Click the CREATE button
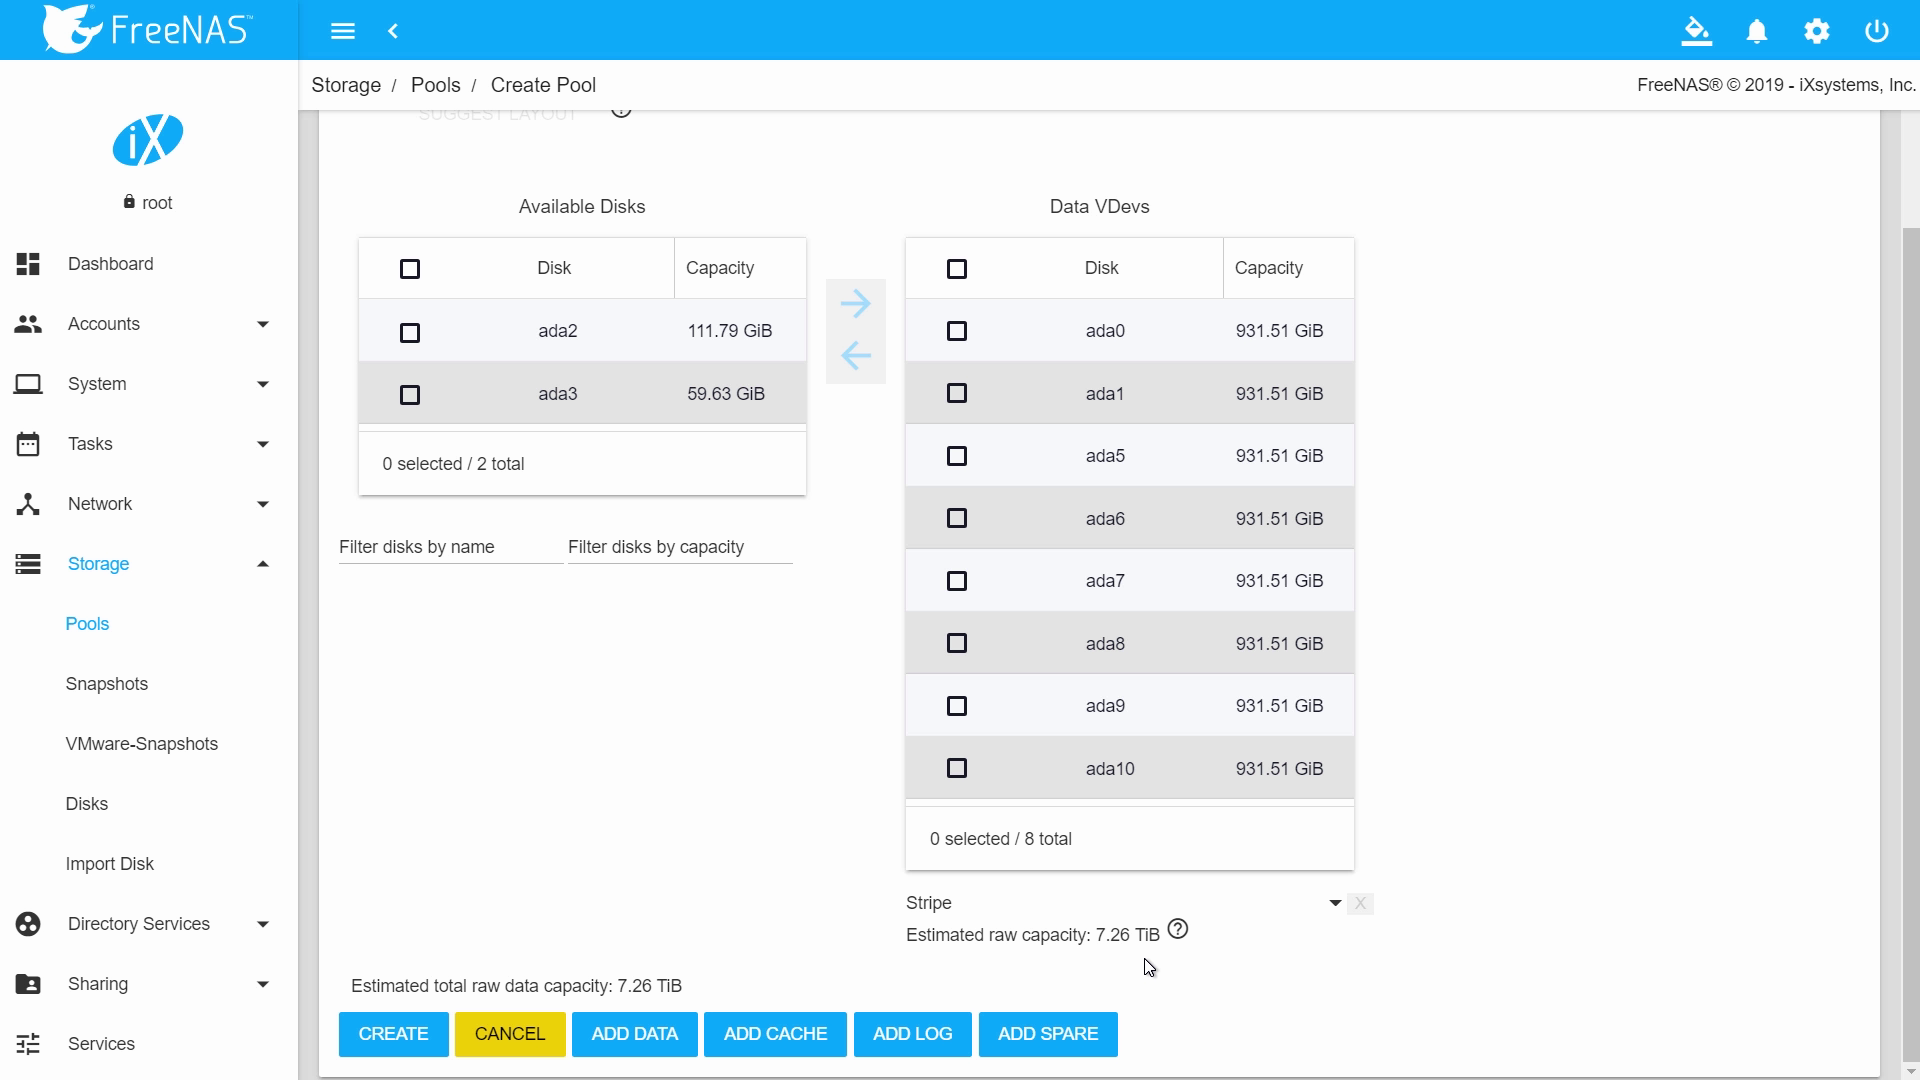Viewport: 1920px width, 1080px height. (x=394, y=1034)
